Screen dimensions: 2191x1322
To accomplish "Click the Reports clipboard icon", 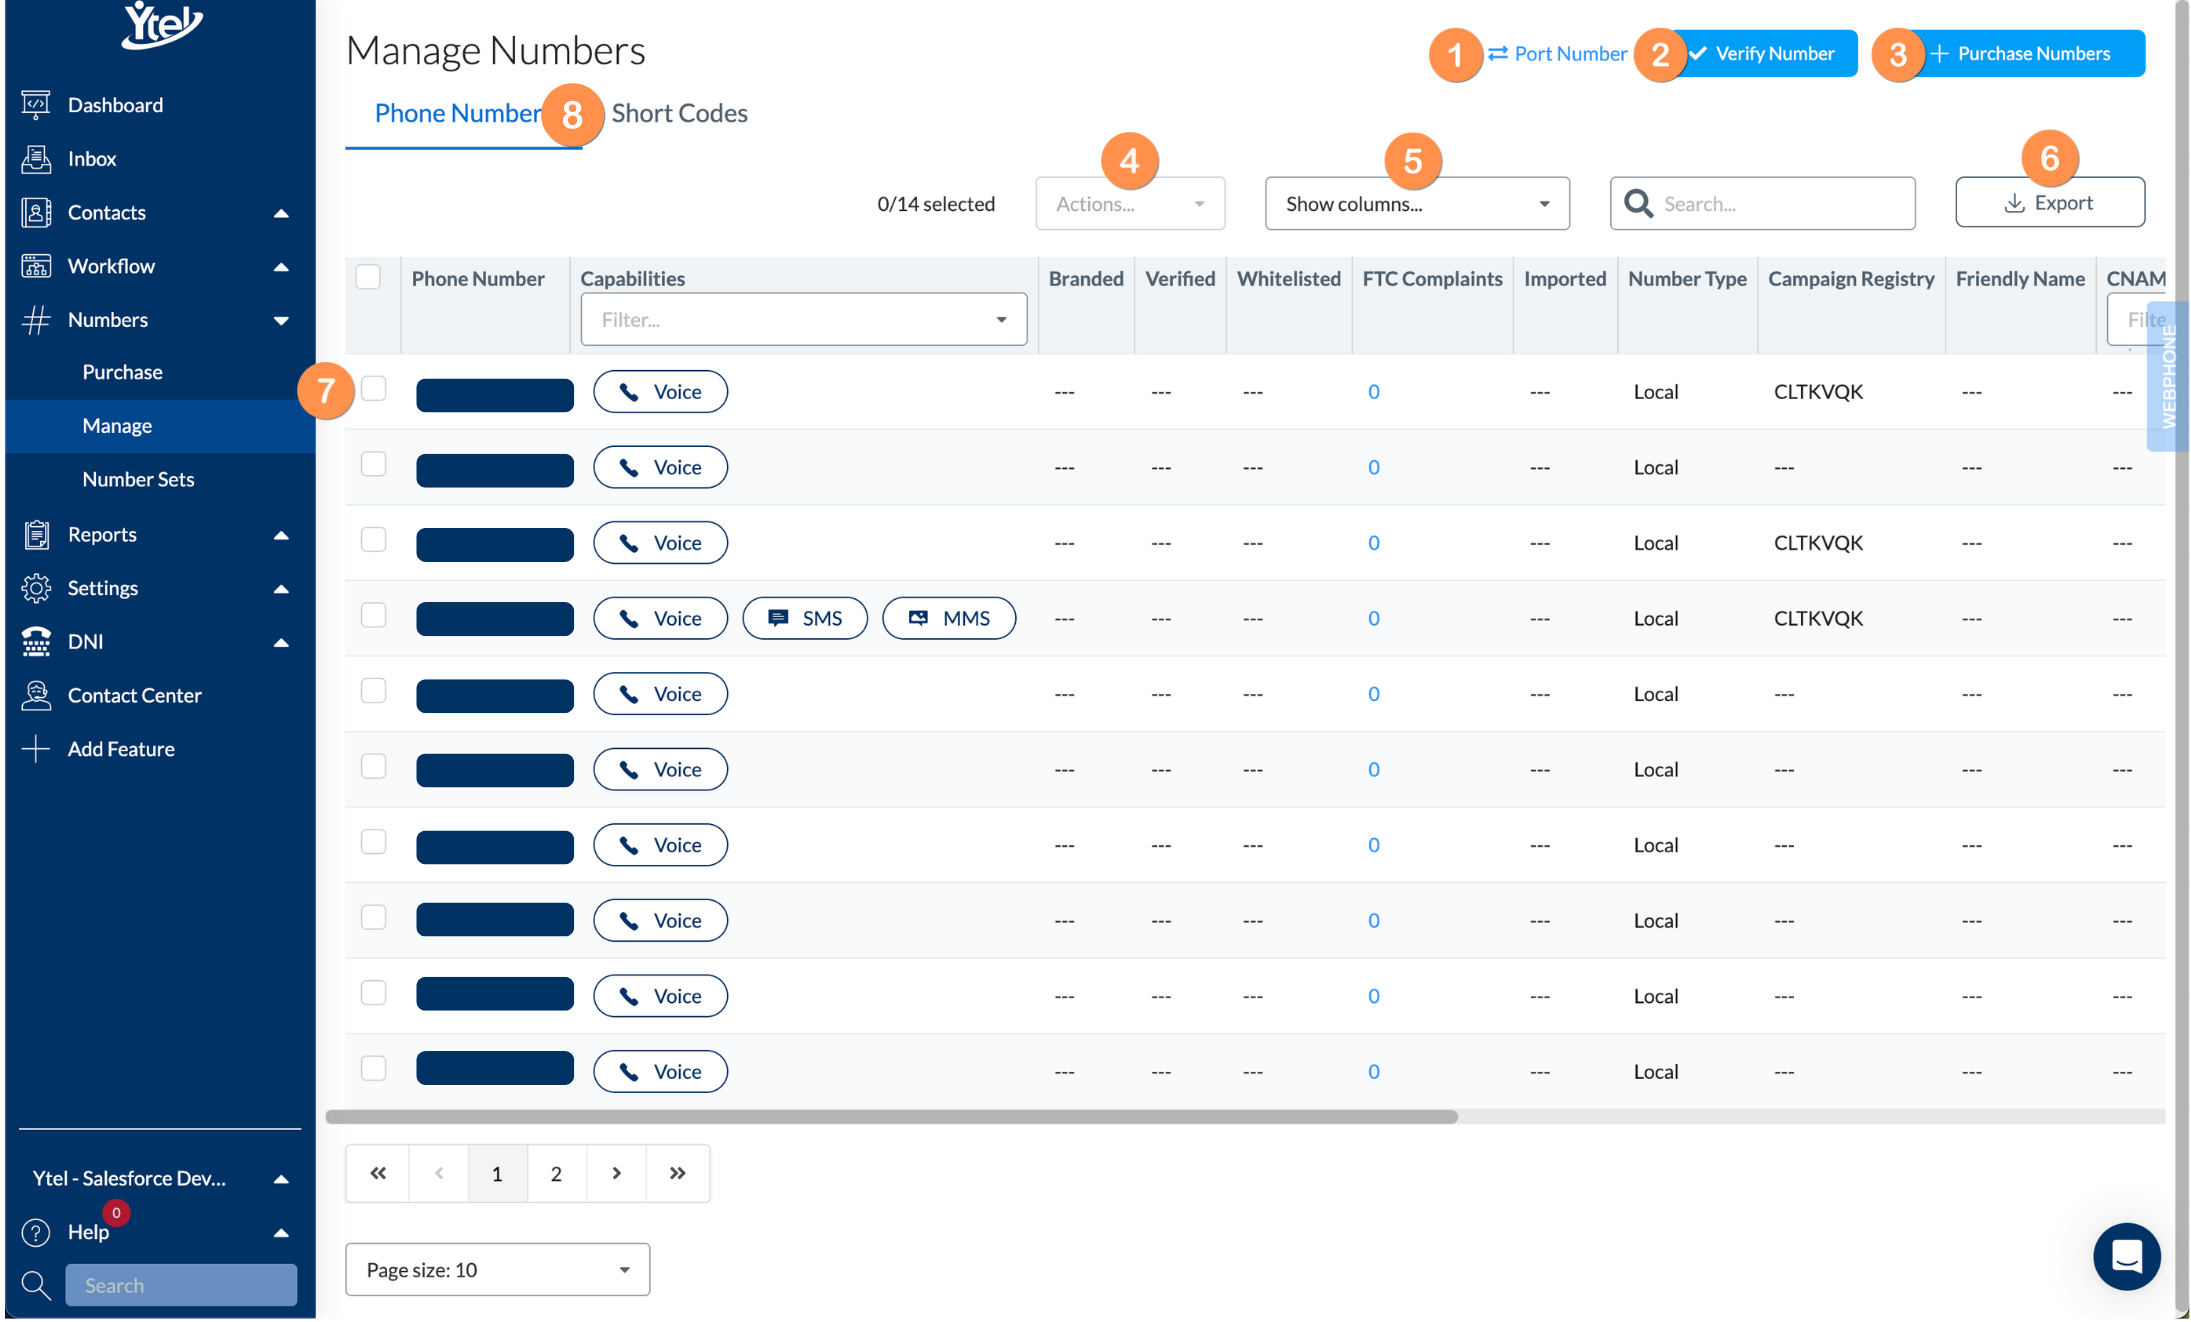I will 36,535.
